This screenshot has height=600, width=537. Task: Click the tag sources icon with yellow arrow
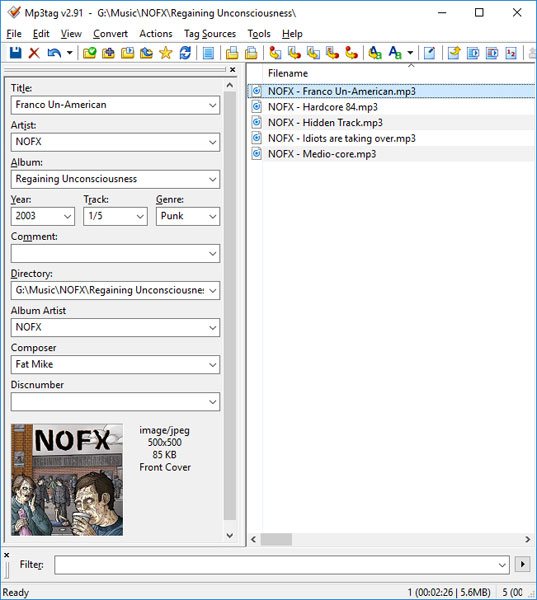point(454,53)
